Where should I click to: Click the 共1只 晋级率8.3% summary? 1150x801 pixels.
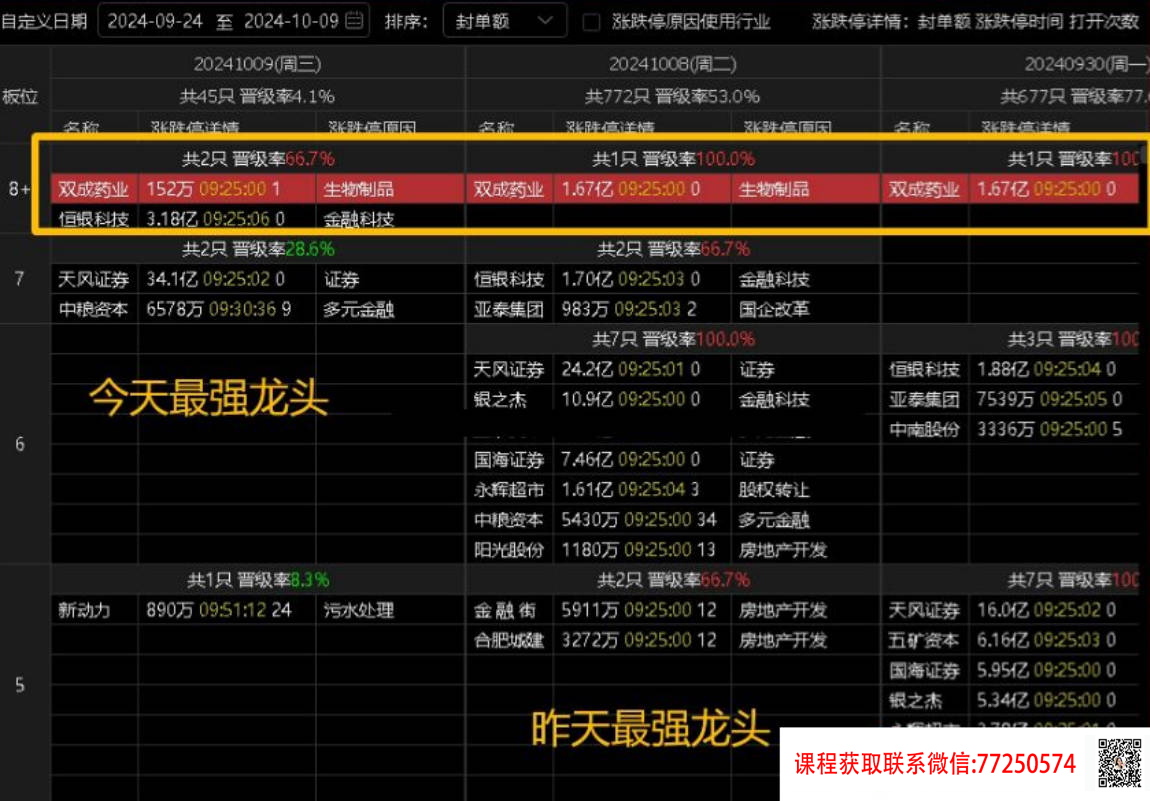257,580
